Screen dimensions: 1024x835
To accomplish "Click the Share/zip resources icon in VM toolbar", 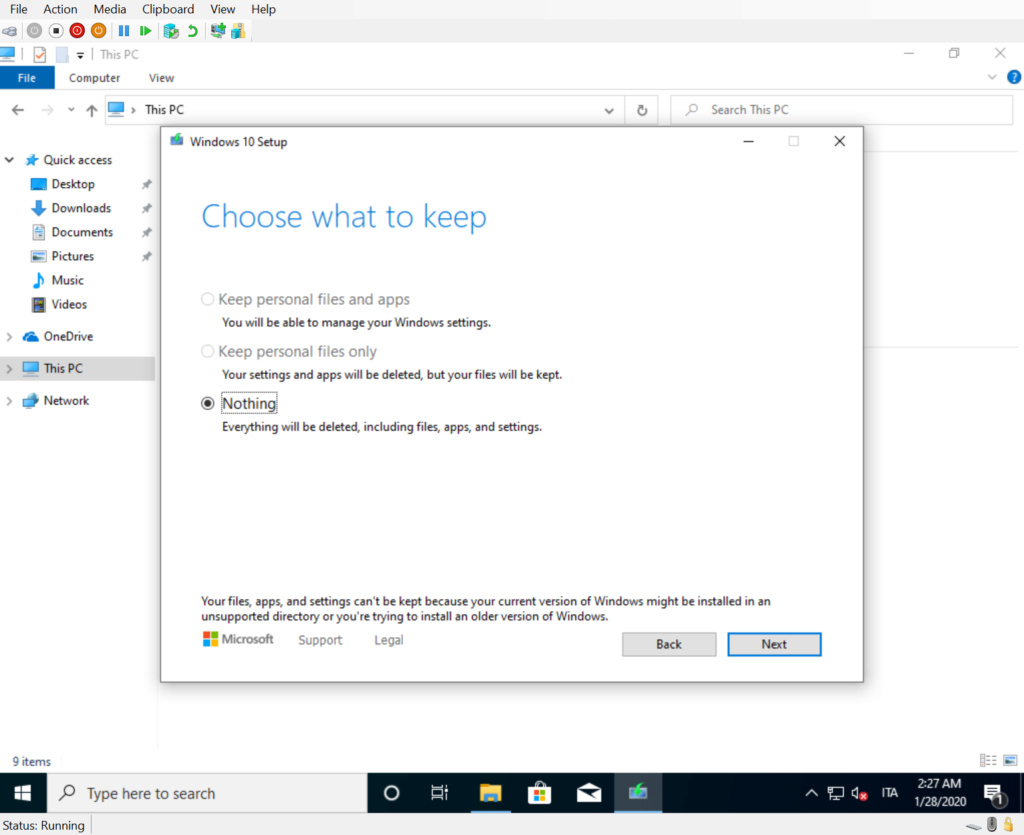I will [x=238, y=31].
